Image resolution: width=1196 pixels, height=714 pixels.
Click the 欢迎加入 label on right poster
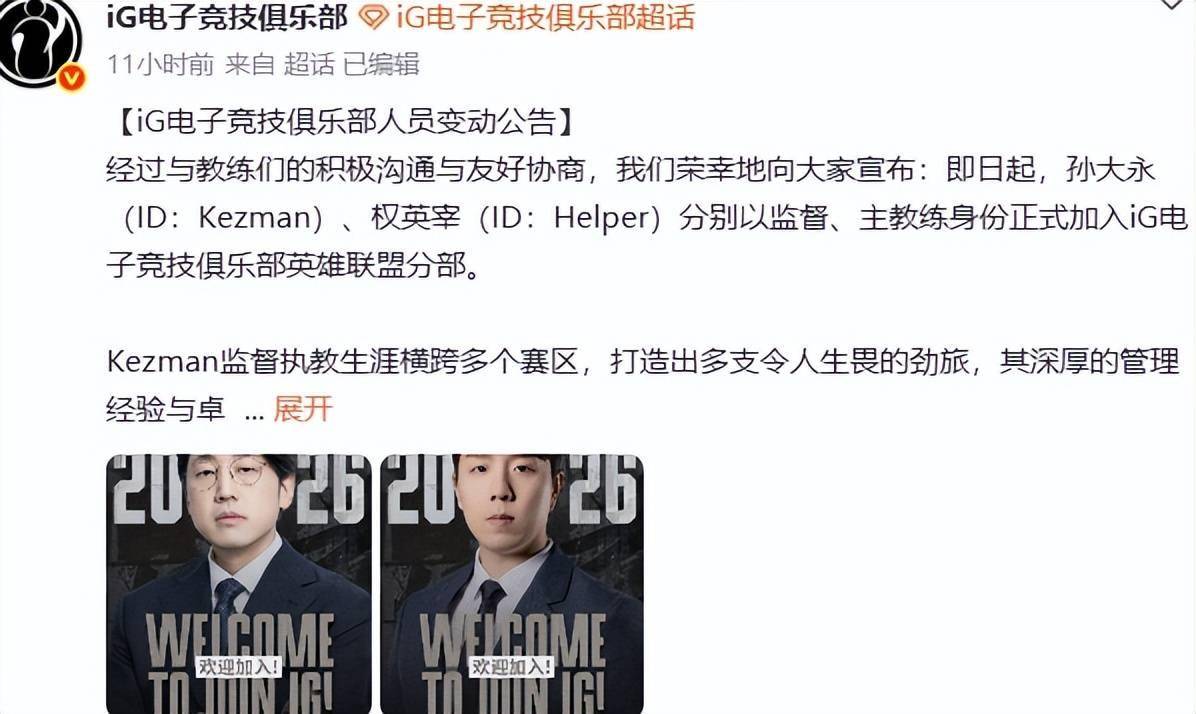coord(512,667)
